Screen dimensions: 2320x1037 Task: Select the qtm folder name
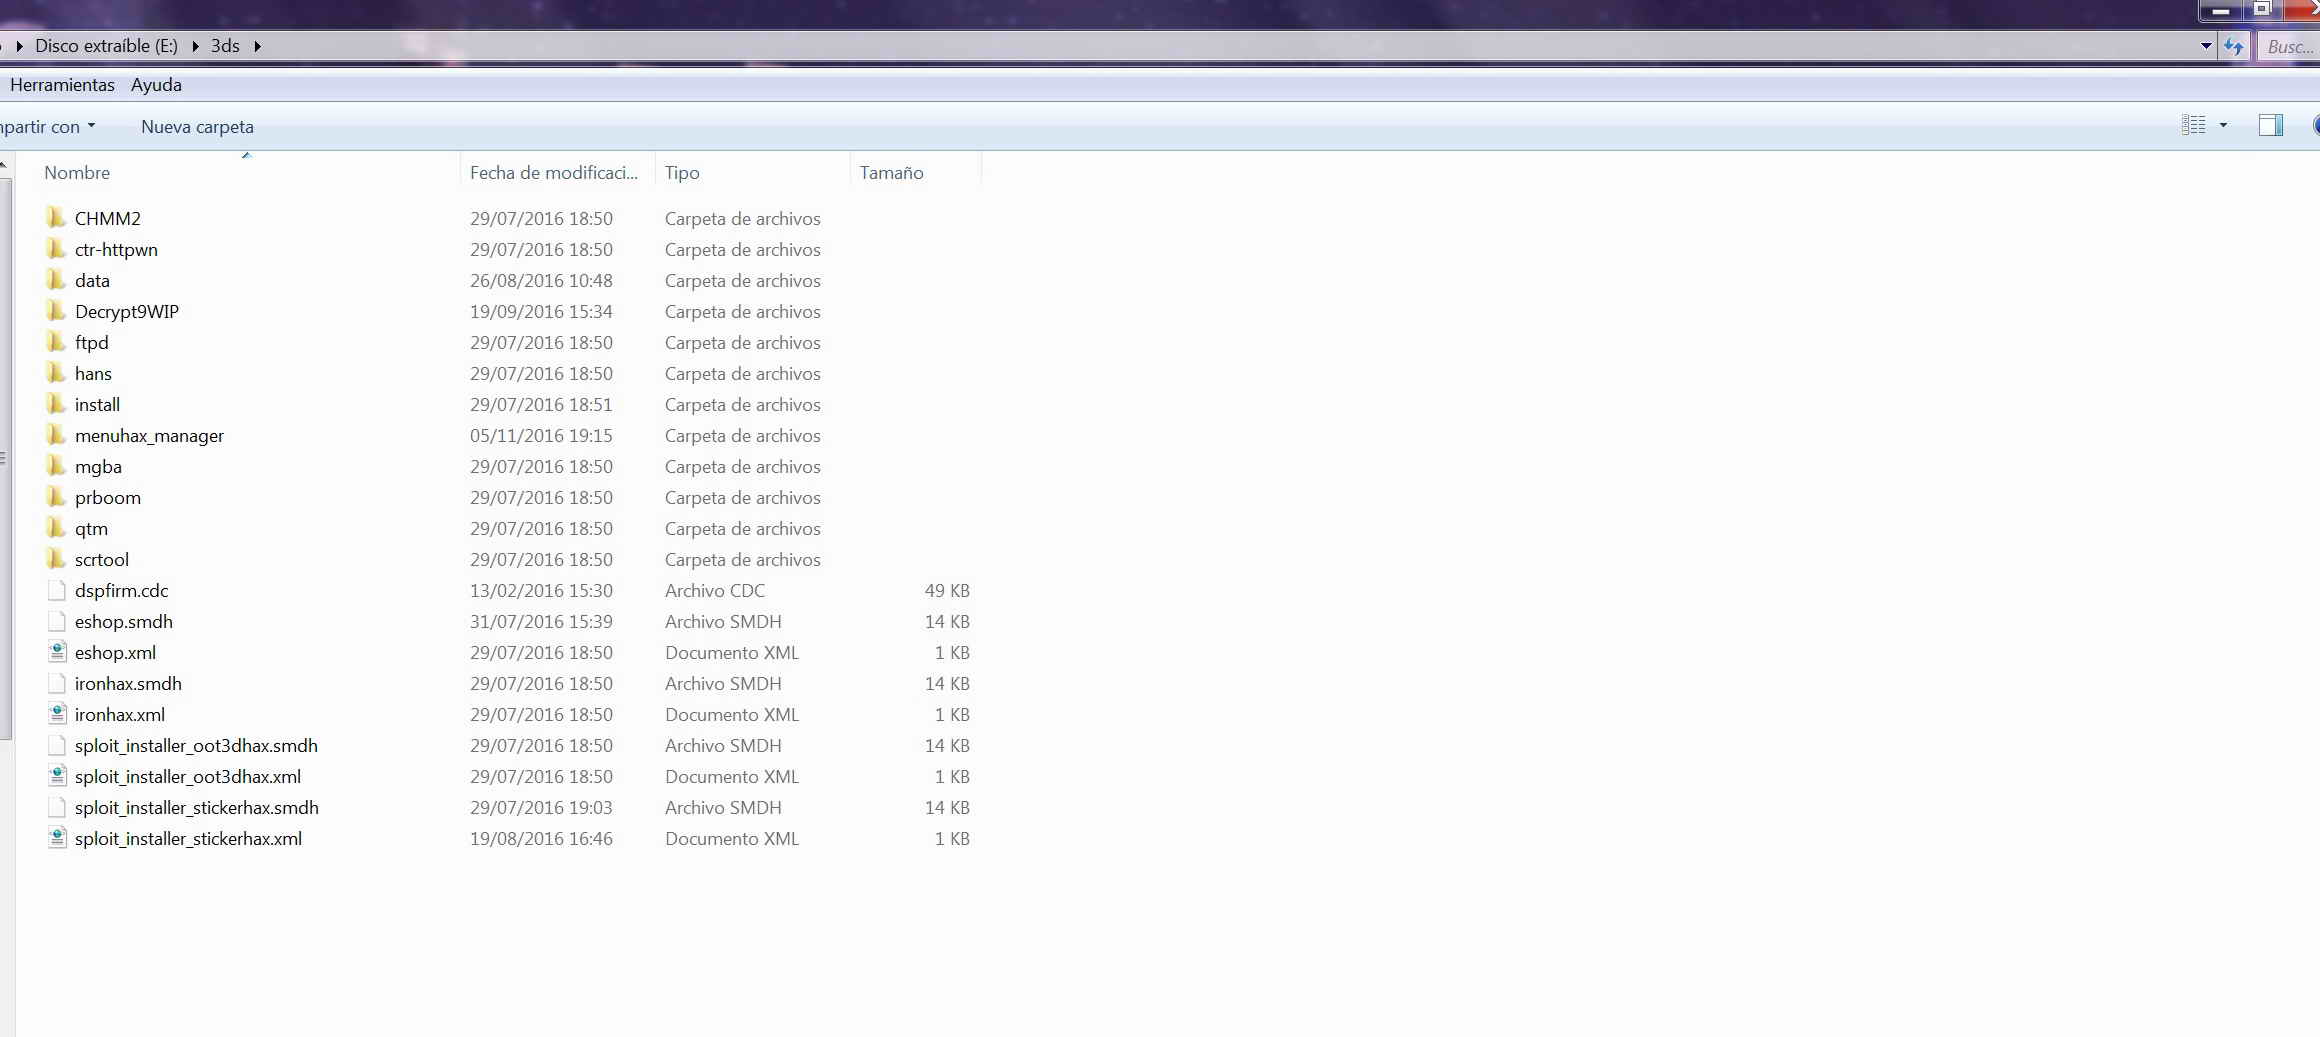pos(91,528)
